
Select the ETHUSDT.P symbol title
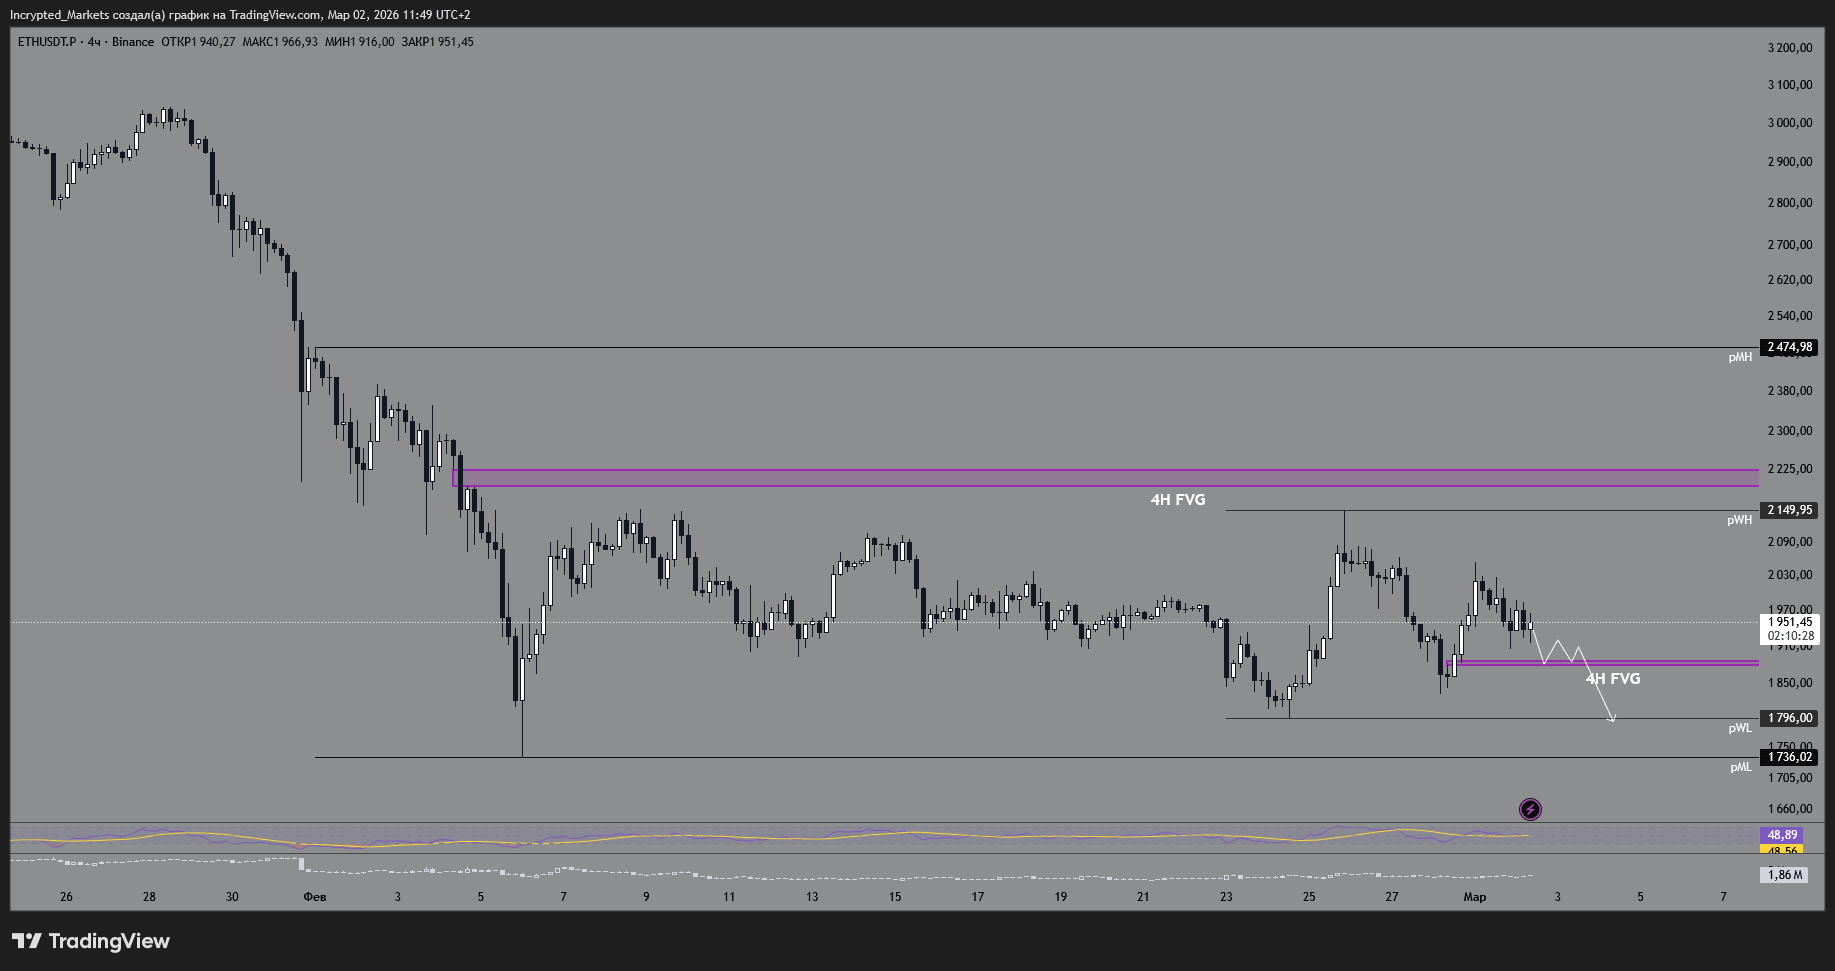coord(47,42)
